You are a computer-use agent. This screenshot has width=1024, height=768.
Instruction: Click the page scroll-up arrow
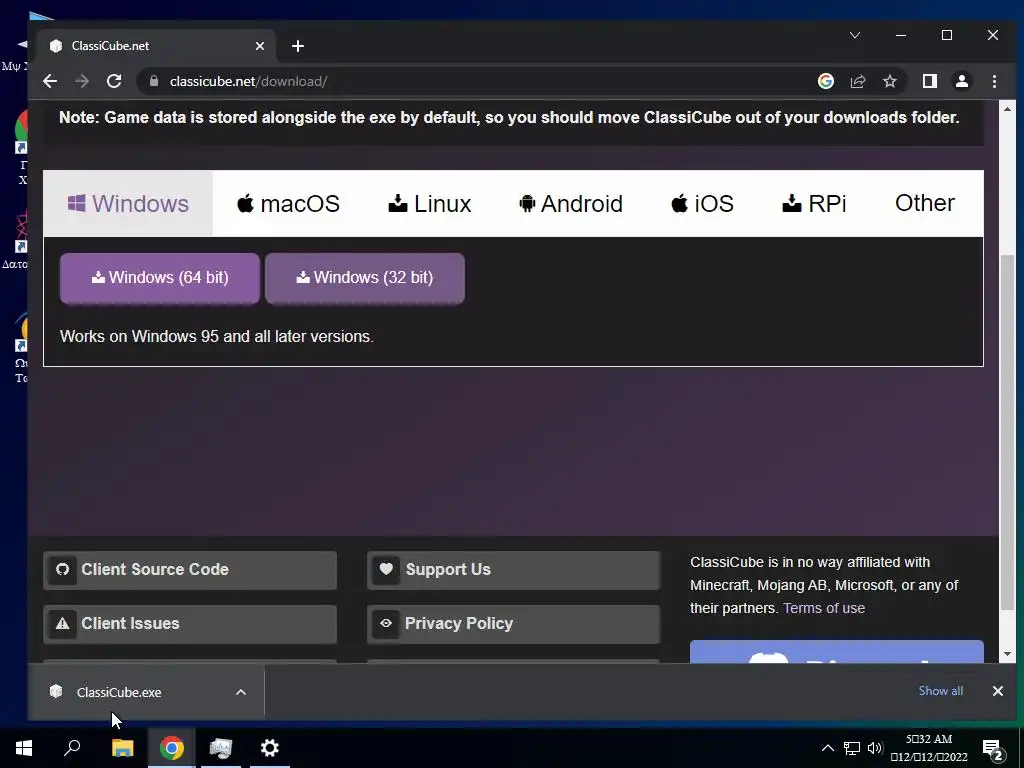(1008, 109)
